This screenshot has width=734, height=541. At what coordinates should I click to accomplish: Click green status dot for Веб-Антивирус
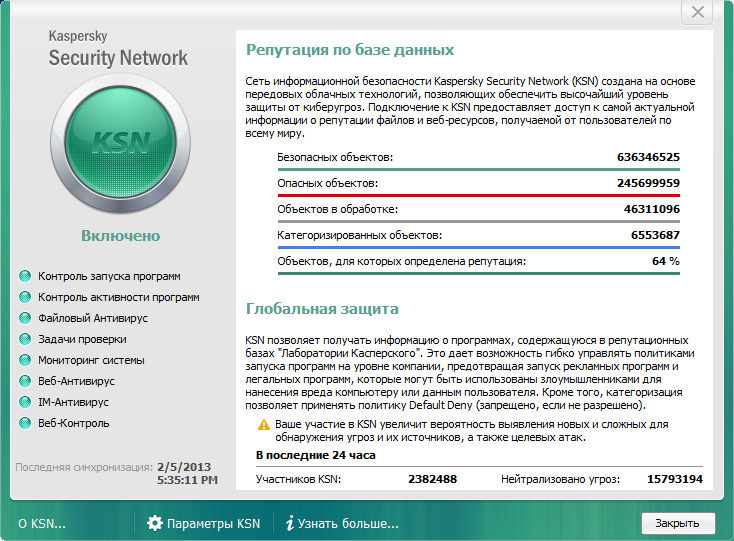pos(25,381)
